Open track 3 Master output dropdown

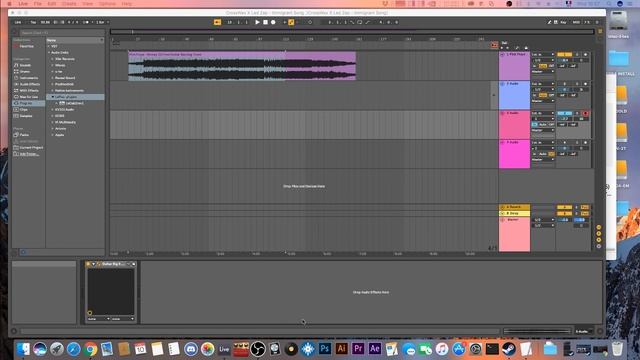[x=542, y=131]
